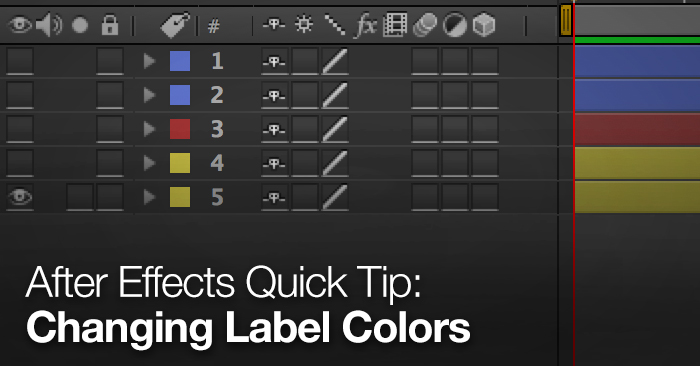
Task: Expand layer 1 disclosure triangle
Action: (x=149, y=61)
